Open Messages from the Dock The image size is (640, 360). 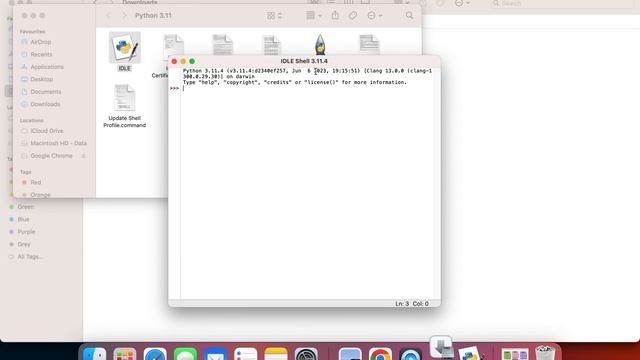tap(185, 354)
